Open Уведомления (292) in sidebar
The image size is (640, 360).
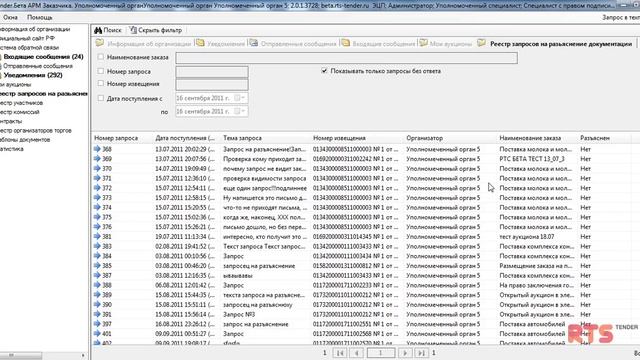[32, 75]
